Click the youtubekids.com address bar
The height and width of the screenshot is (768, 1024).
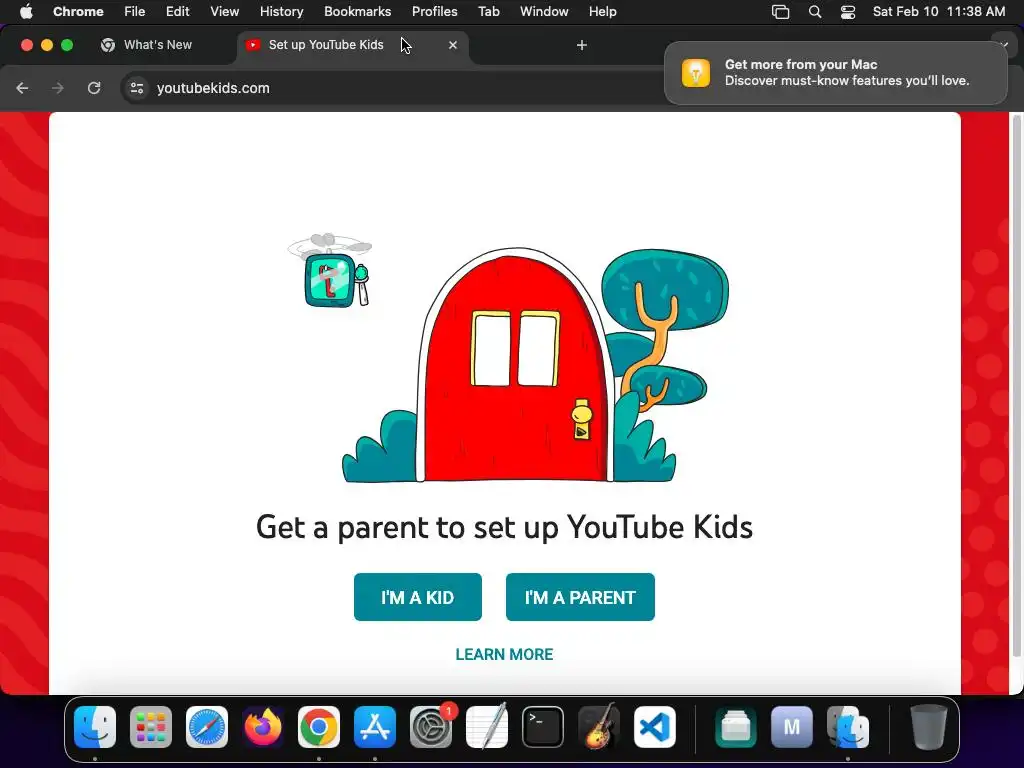click(x=392, y=88)
